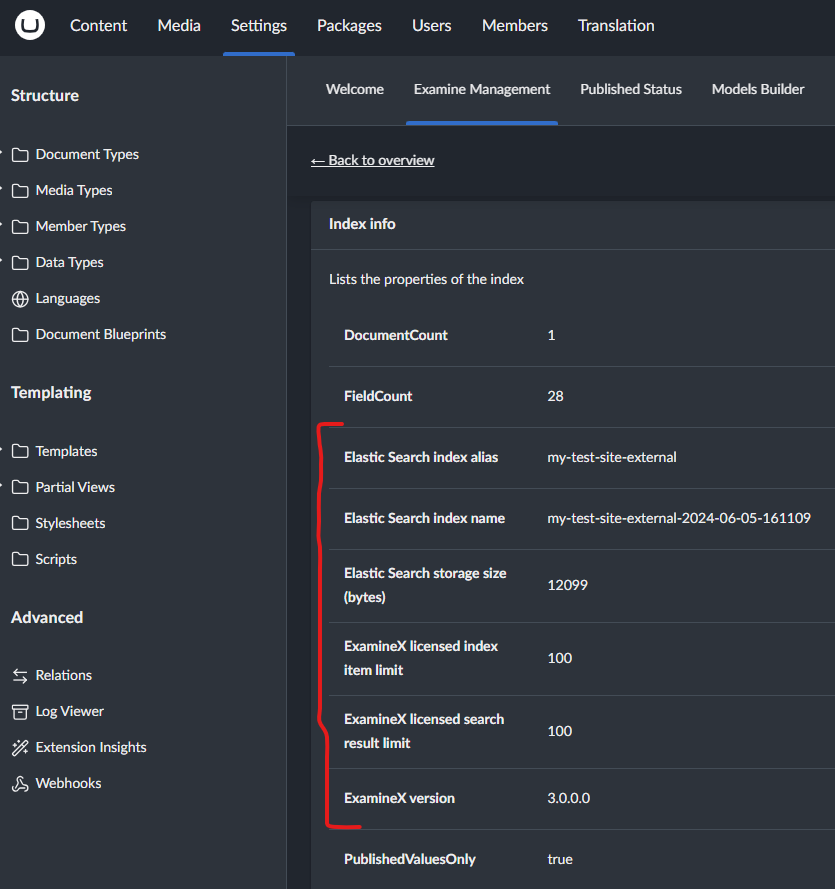
Task: Open Extension Insights
Action: point(91,747)
